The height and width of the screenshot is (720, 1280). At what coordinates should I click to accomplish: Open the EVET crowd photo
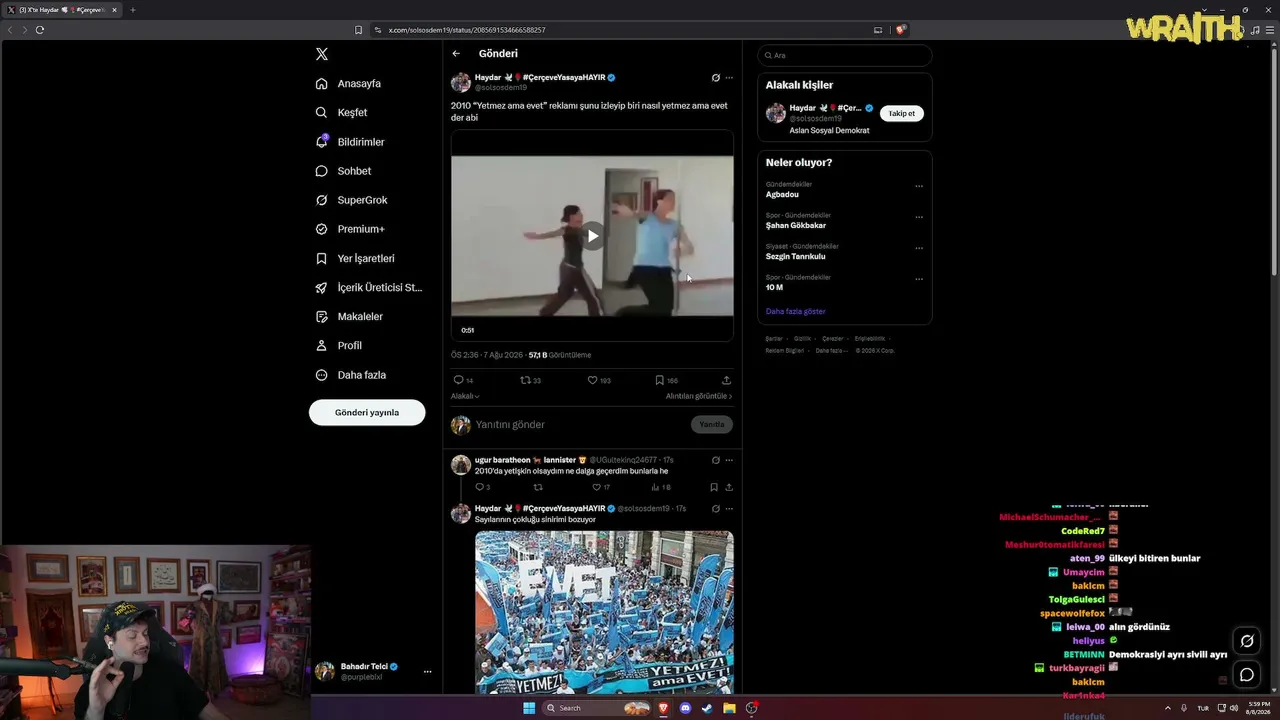coord(604,612)
